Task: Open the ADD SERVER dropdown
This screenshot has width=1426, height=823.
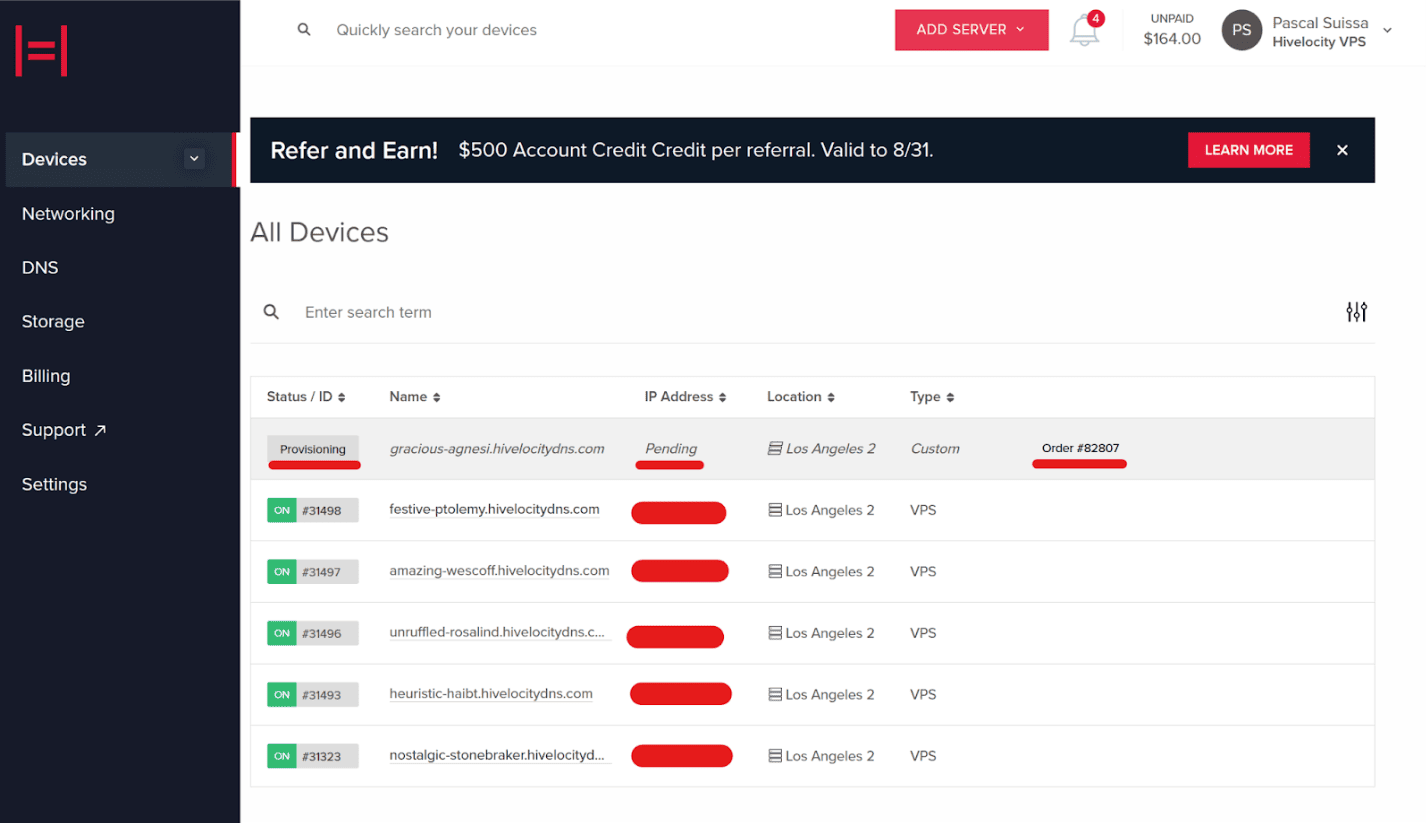Action: [971, 30]
